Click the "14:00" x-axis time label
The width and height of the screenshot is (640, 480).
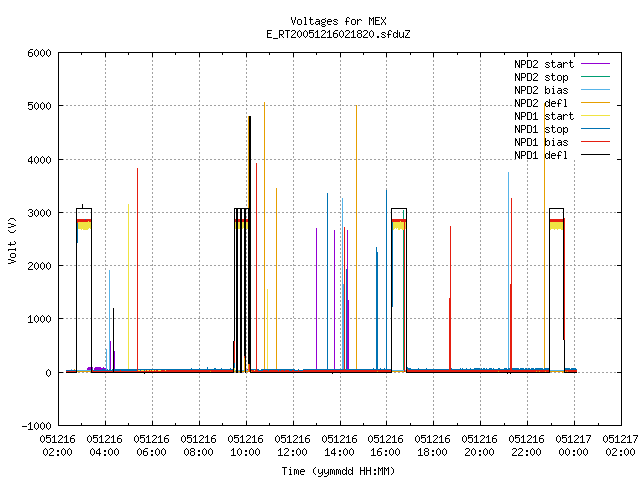click(x=339, y=452)
